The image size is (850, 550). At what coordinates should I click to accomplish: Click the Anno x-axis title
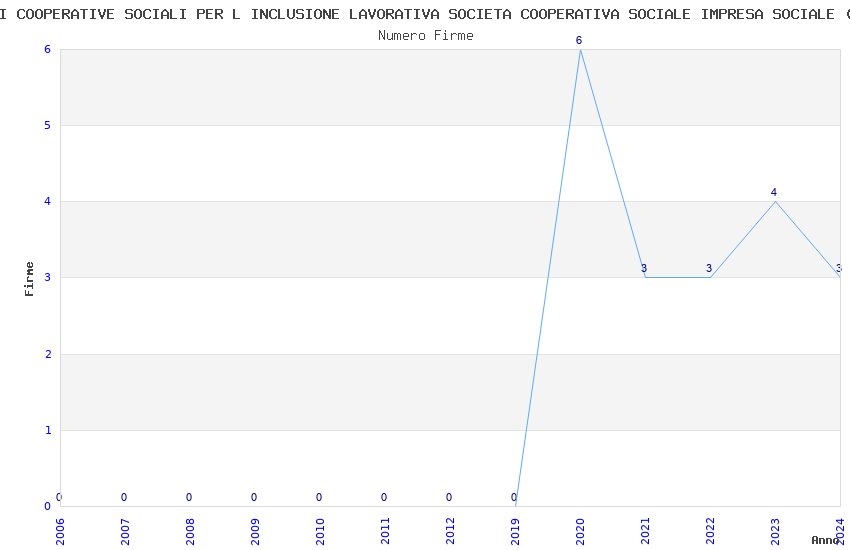pyautogui.click(x=826, y=540)
